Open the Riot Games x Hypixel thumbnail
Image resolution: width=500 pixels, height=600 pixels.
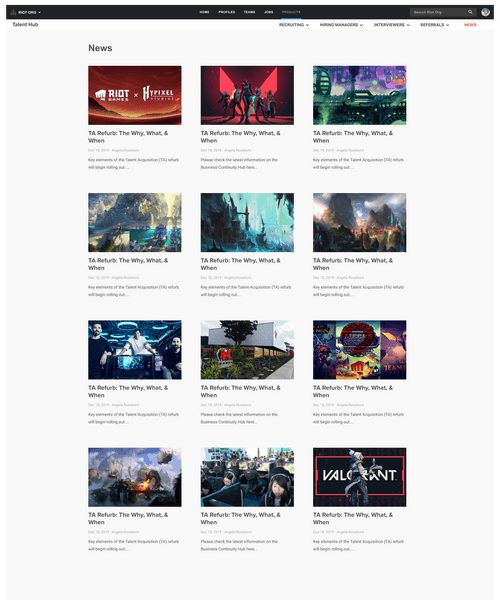click(x=135, y=95)
